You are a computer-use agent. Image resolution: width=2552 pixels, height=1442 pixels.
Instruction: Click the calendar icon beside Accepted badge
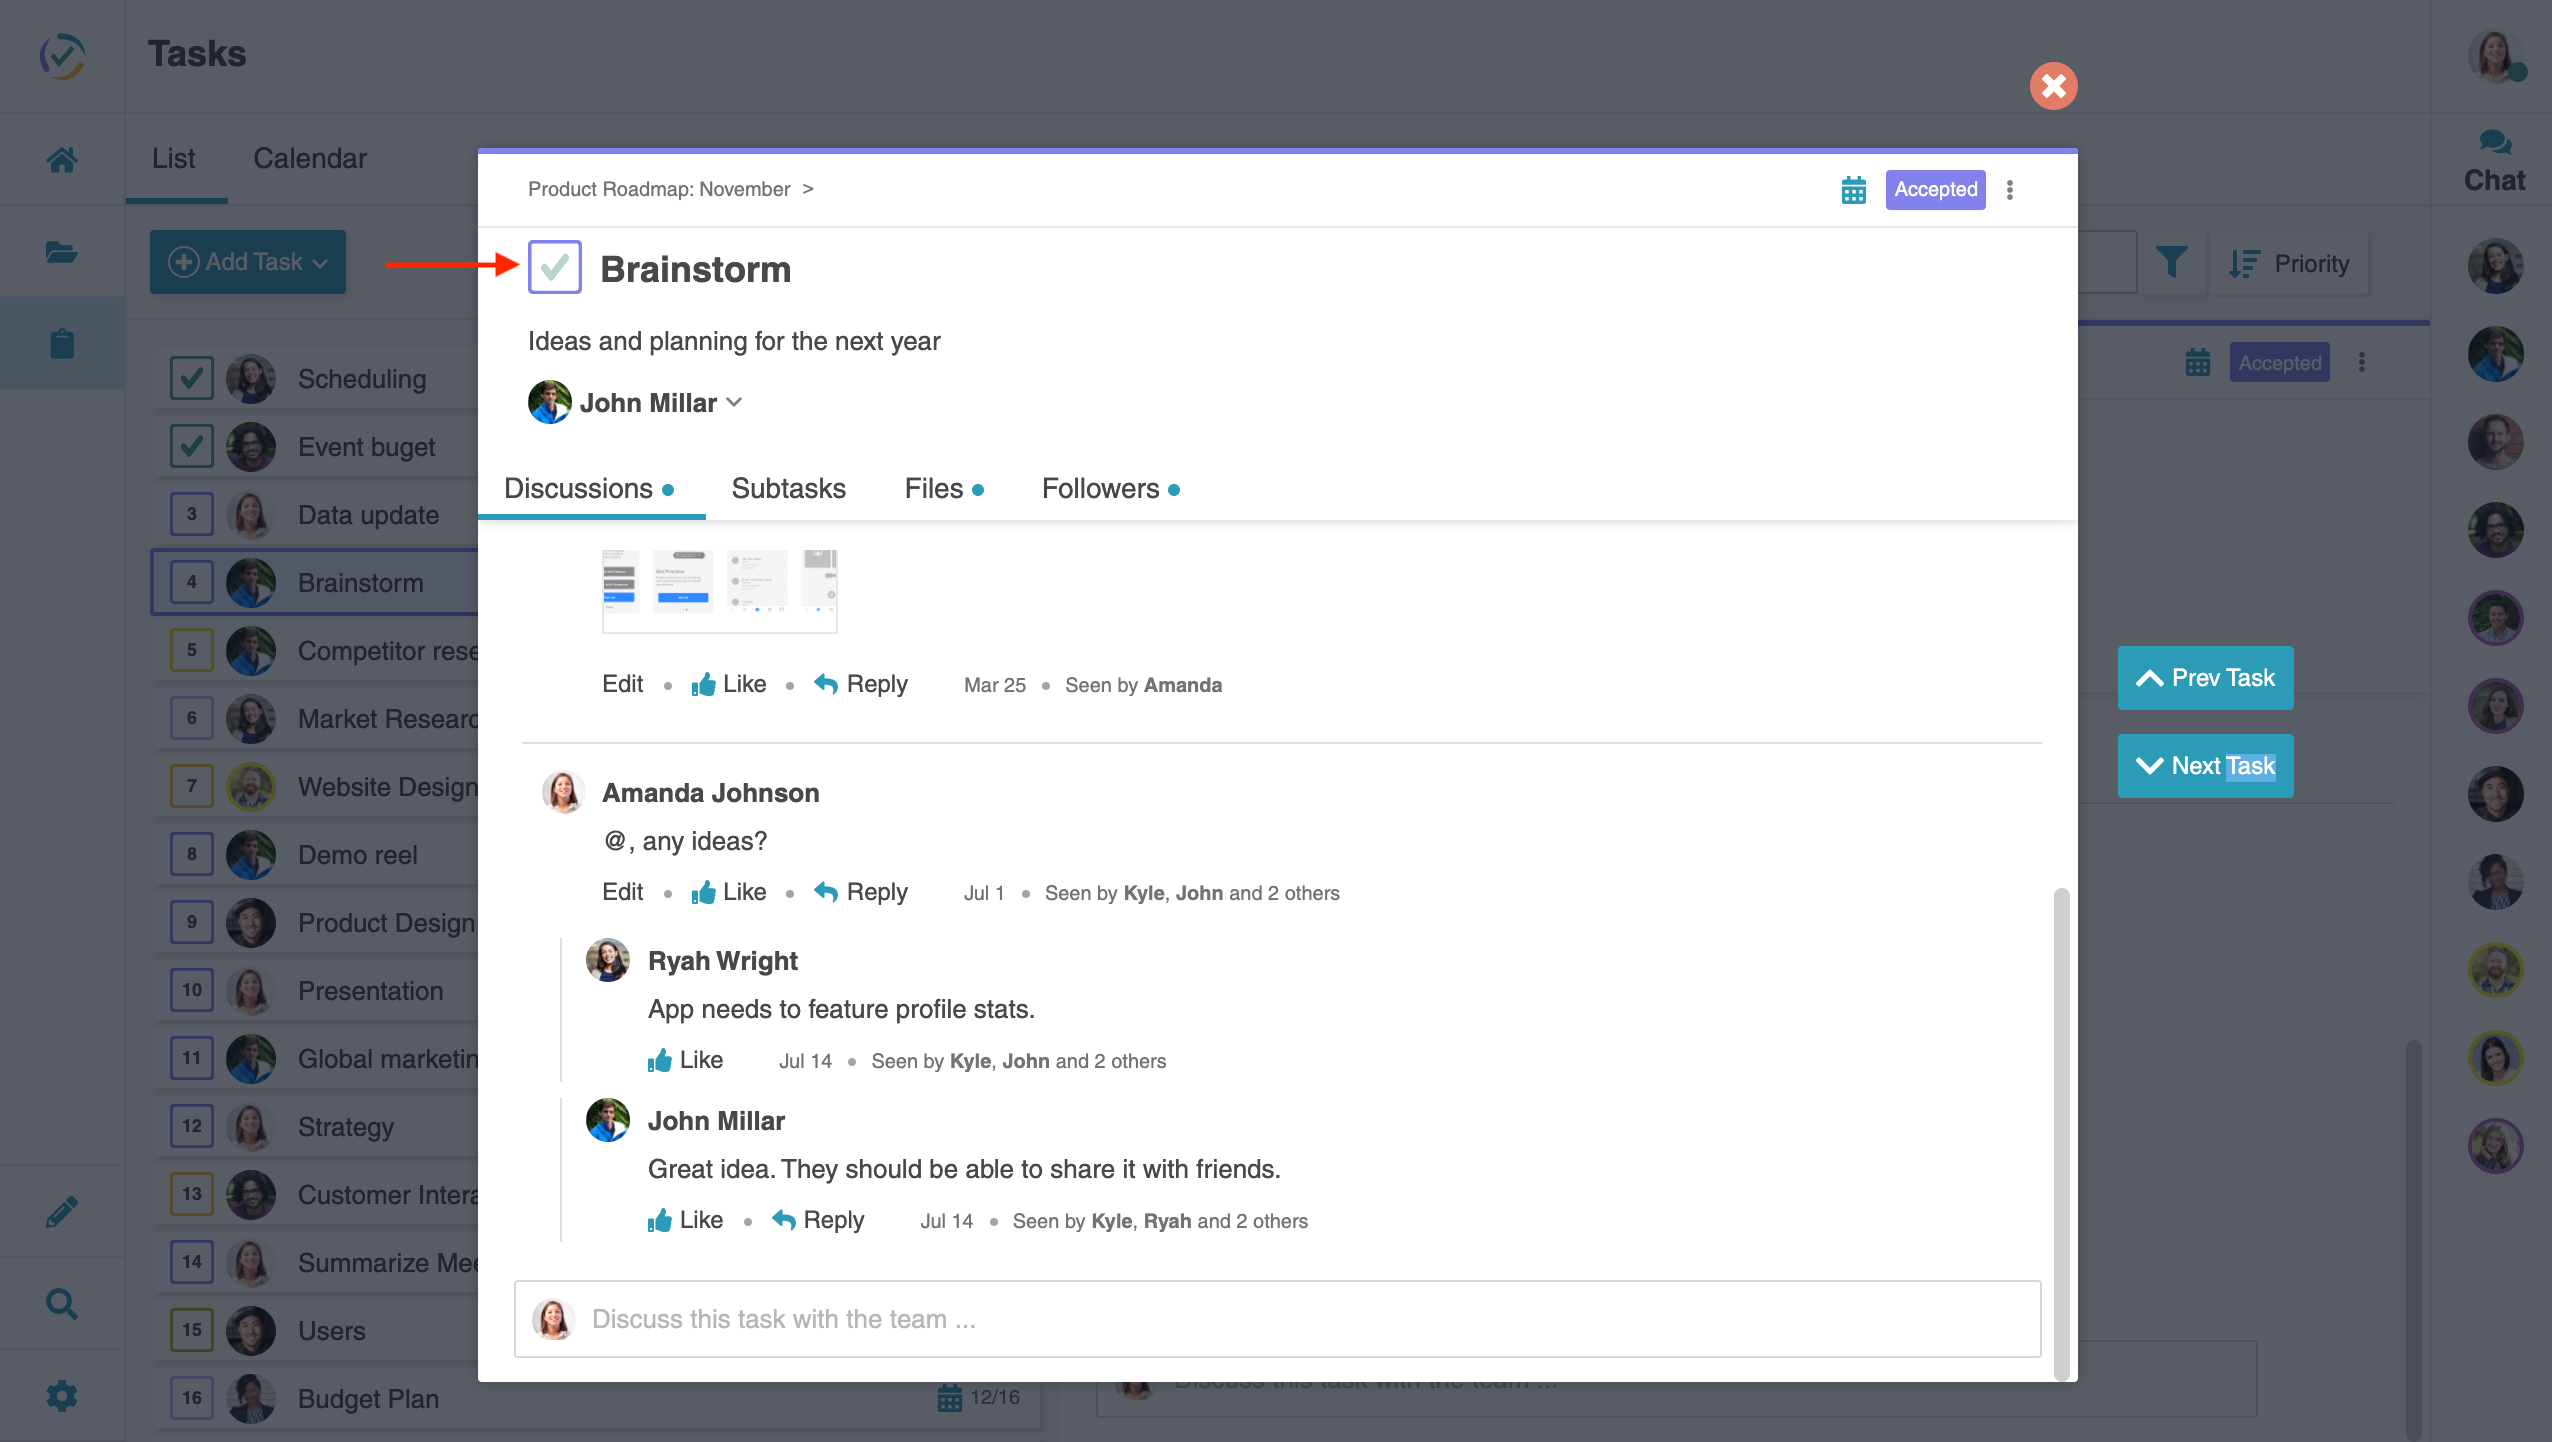[x=1853, y=190]
